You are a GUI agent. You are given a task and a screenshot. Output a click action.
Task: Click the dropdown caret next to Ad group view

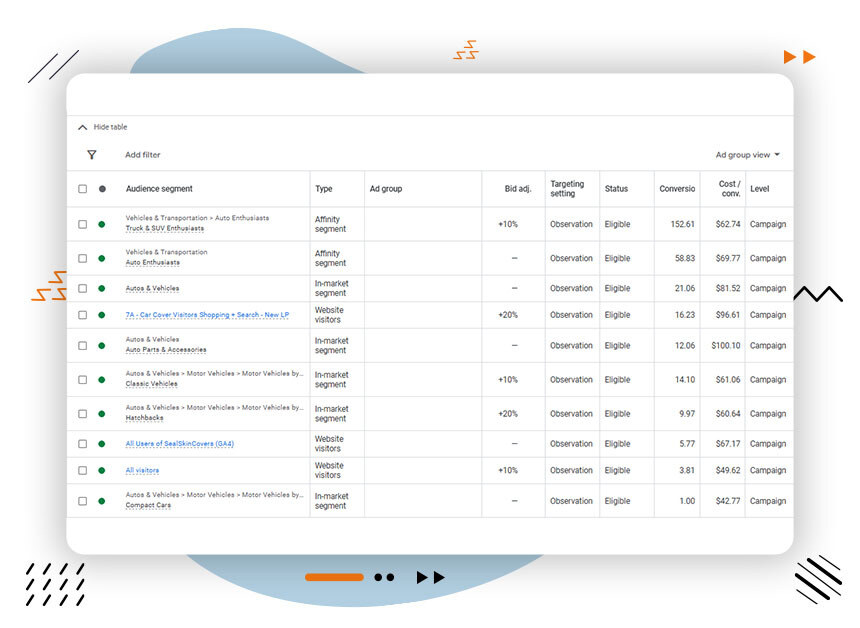779,155
